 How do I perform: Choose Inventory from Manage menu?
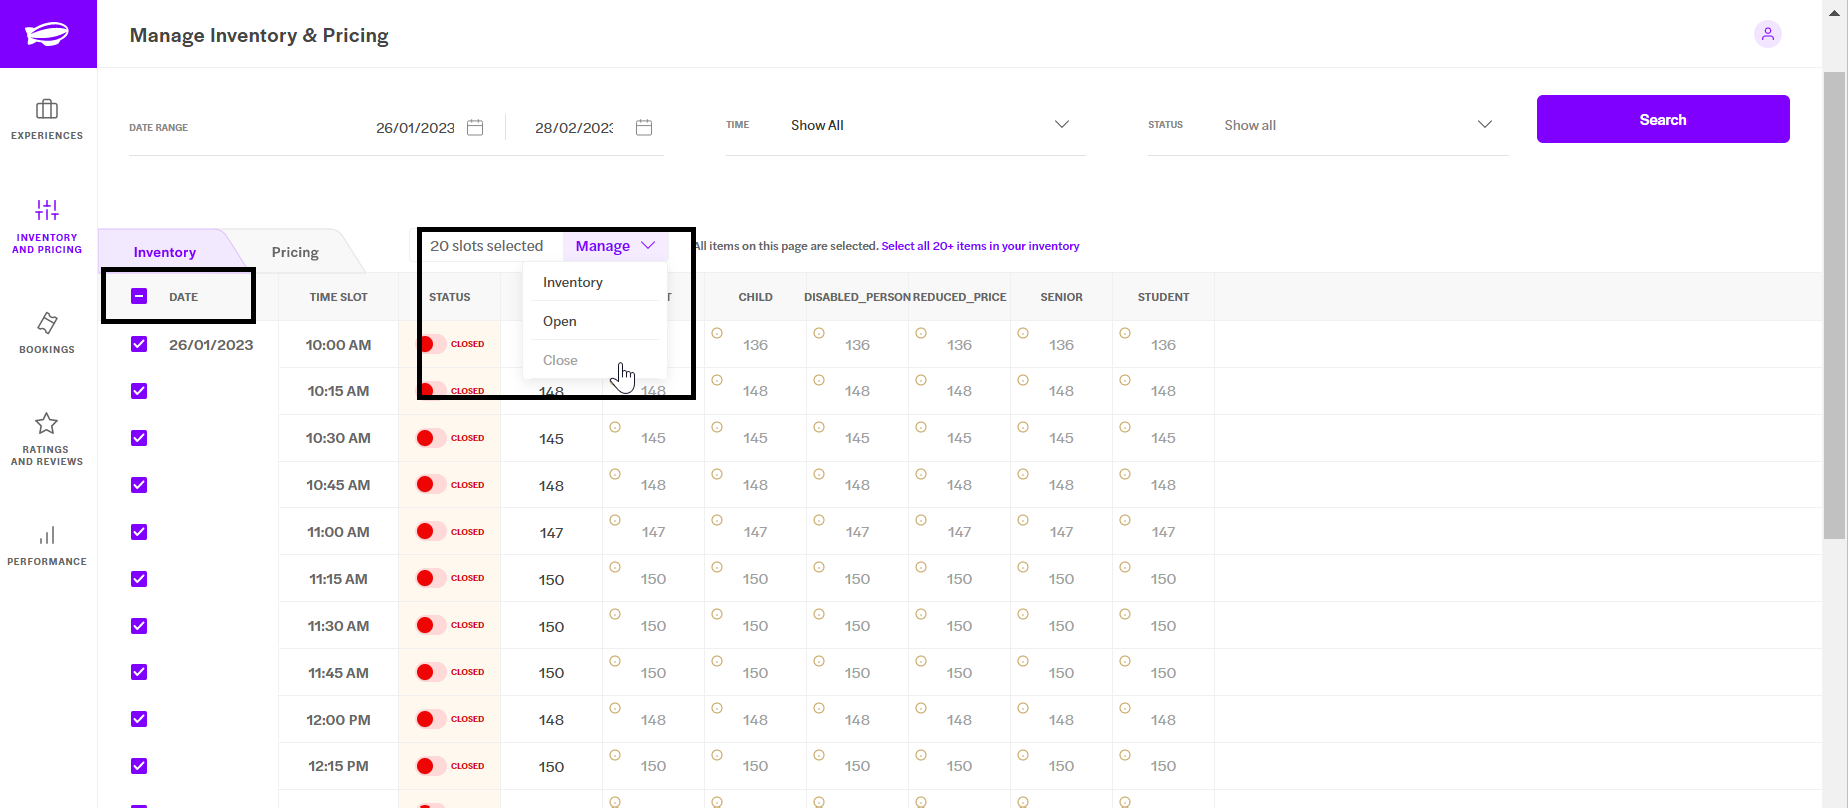coord(595,282)
